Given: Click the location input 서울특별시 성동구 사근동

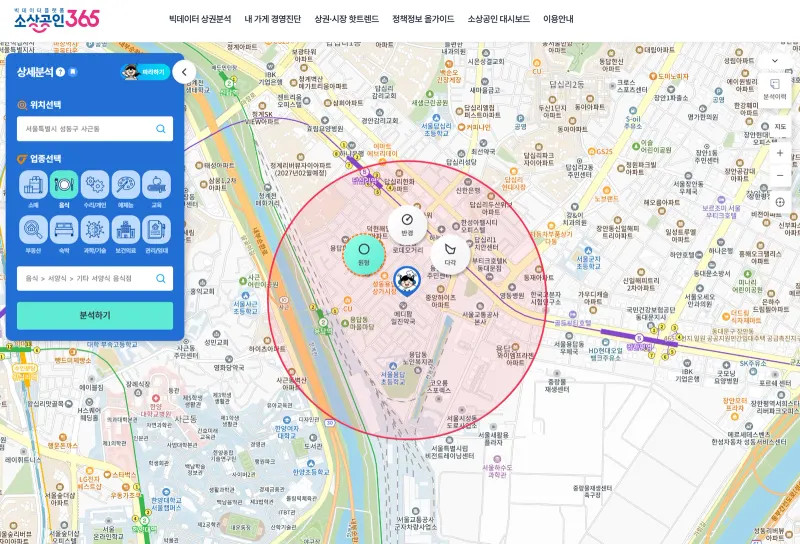Looking at the screenshot, I should tap(95, 129).
